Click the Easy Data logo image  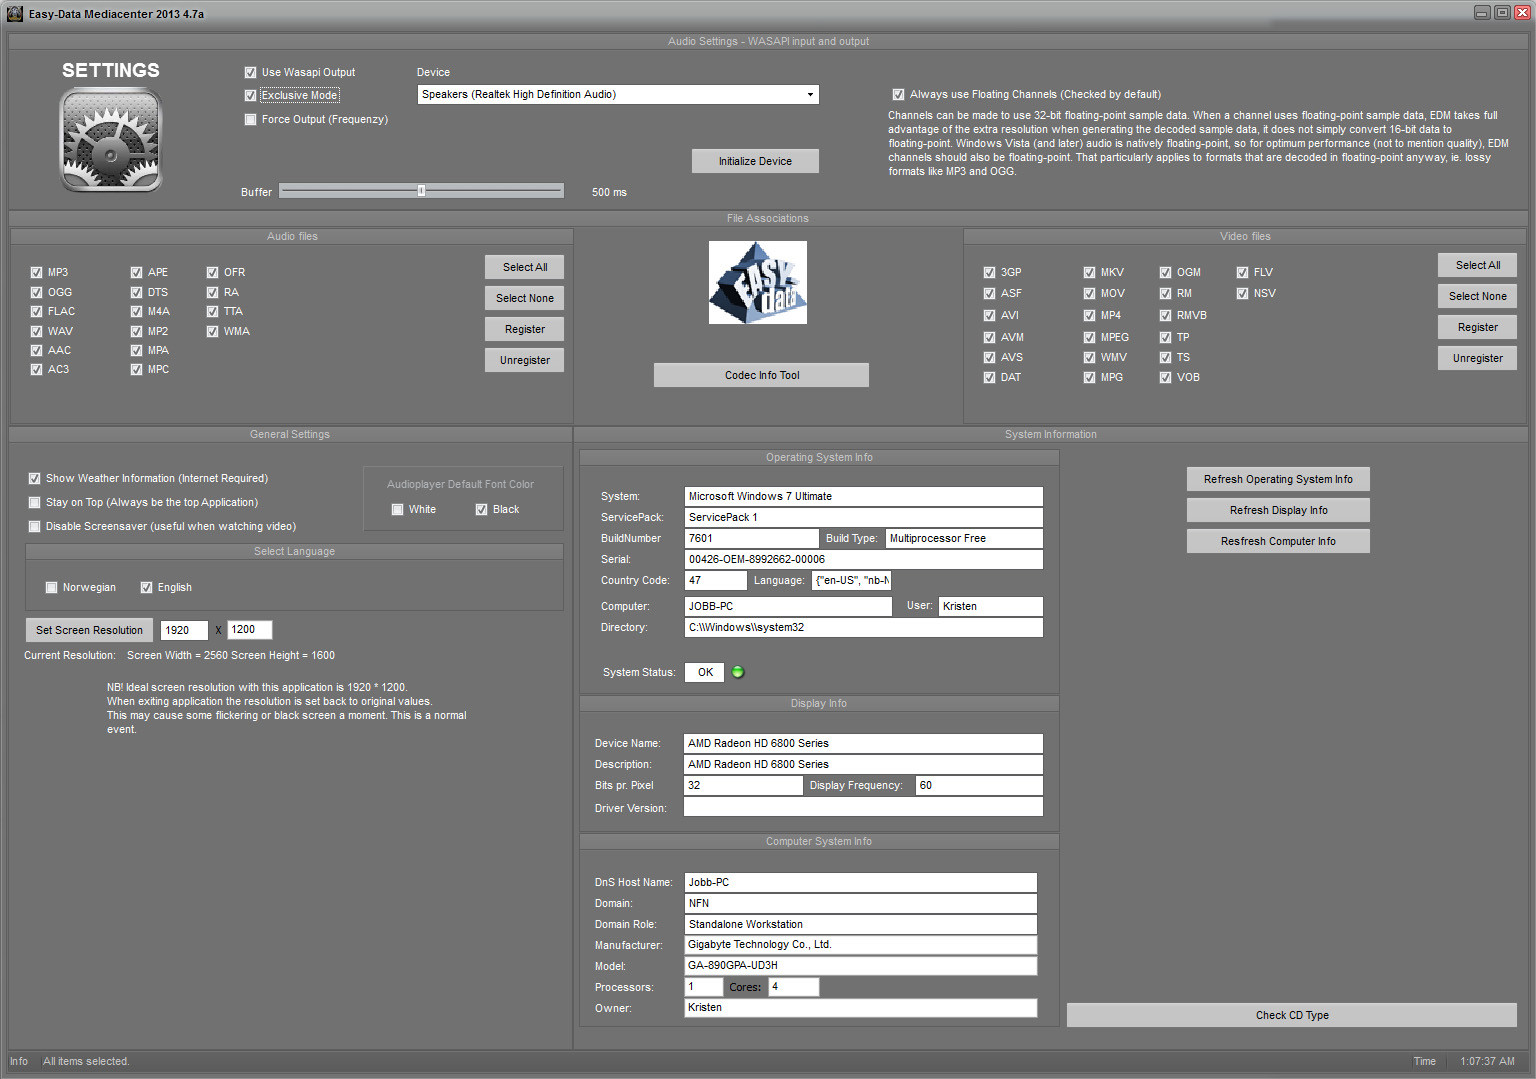[x=758, y=282]
